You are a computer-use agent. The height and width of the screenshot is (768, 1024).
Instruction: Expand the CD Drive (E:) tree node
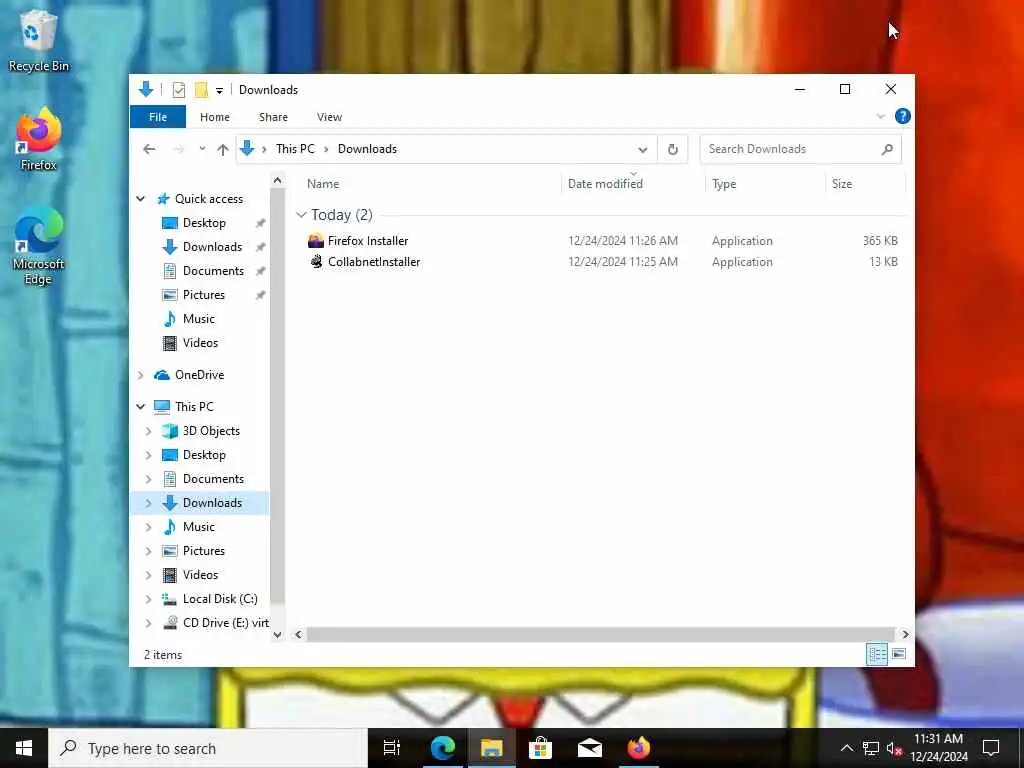(x=148, y=623)
